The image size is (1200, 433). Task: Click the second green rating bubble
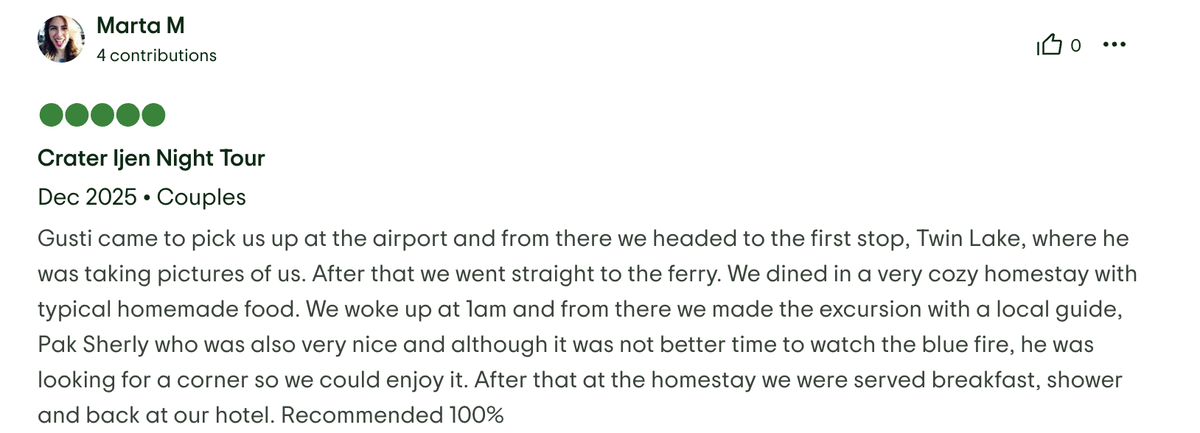click(76, 115)
